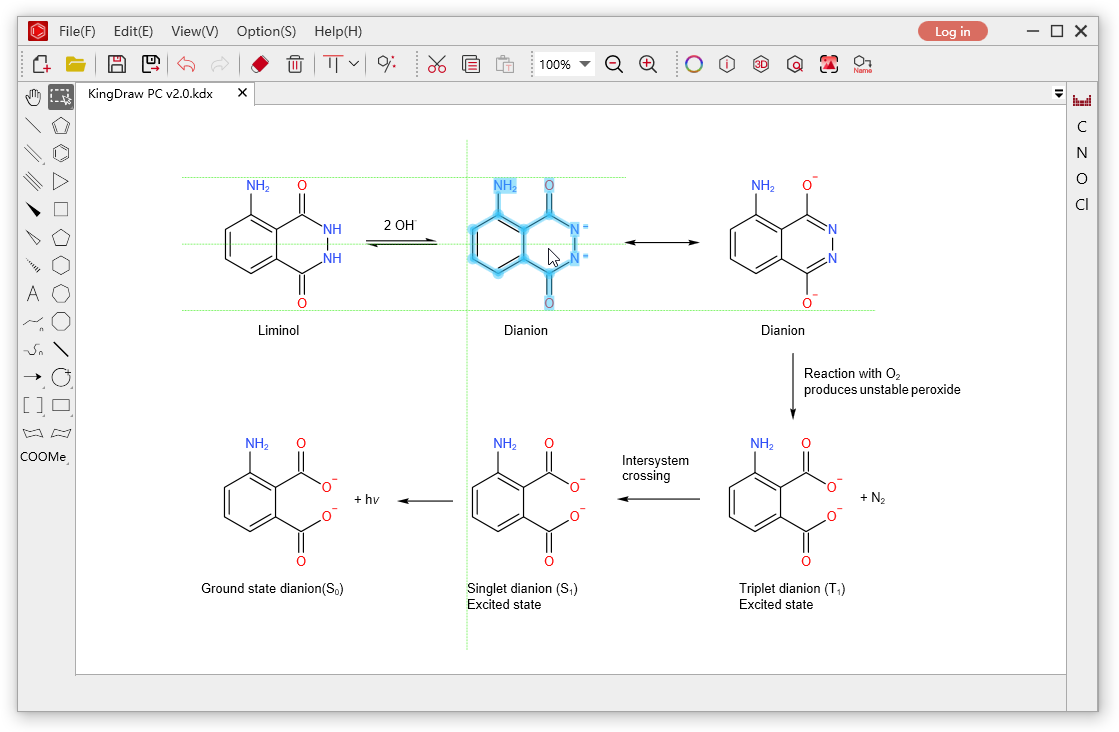Select the single bond tool
Screen dimensions: 1119x732
pyautogui.click(x=33, y=126)
